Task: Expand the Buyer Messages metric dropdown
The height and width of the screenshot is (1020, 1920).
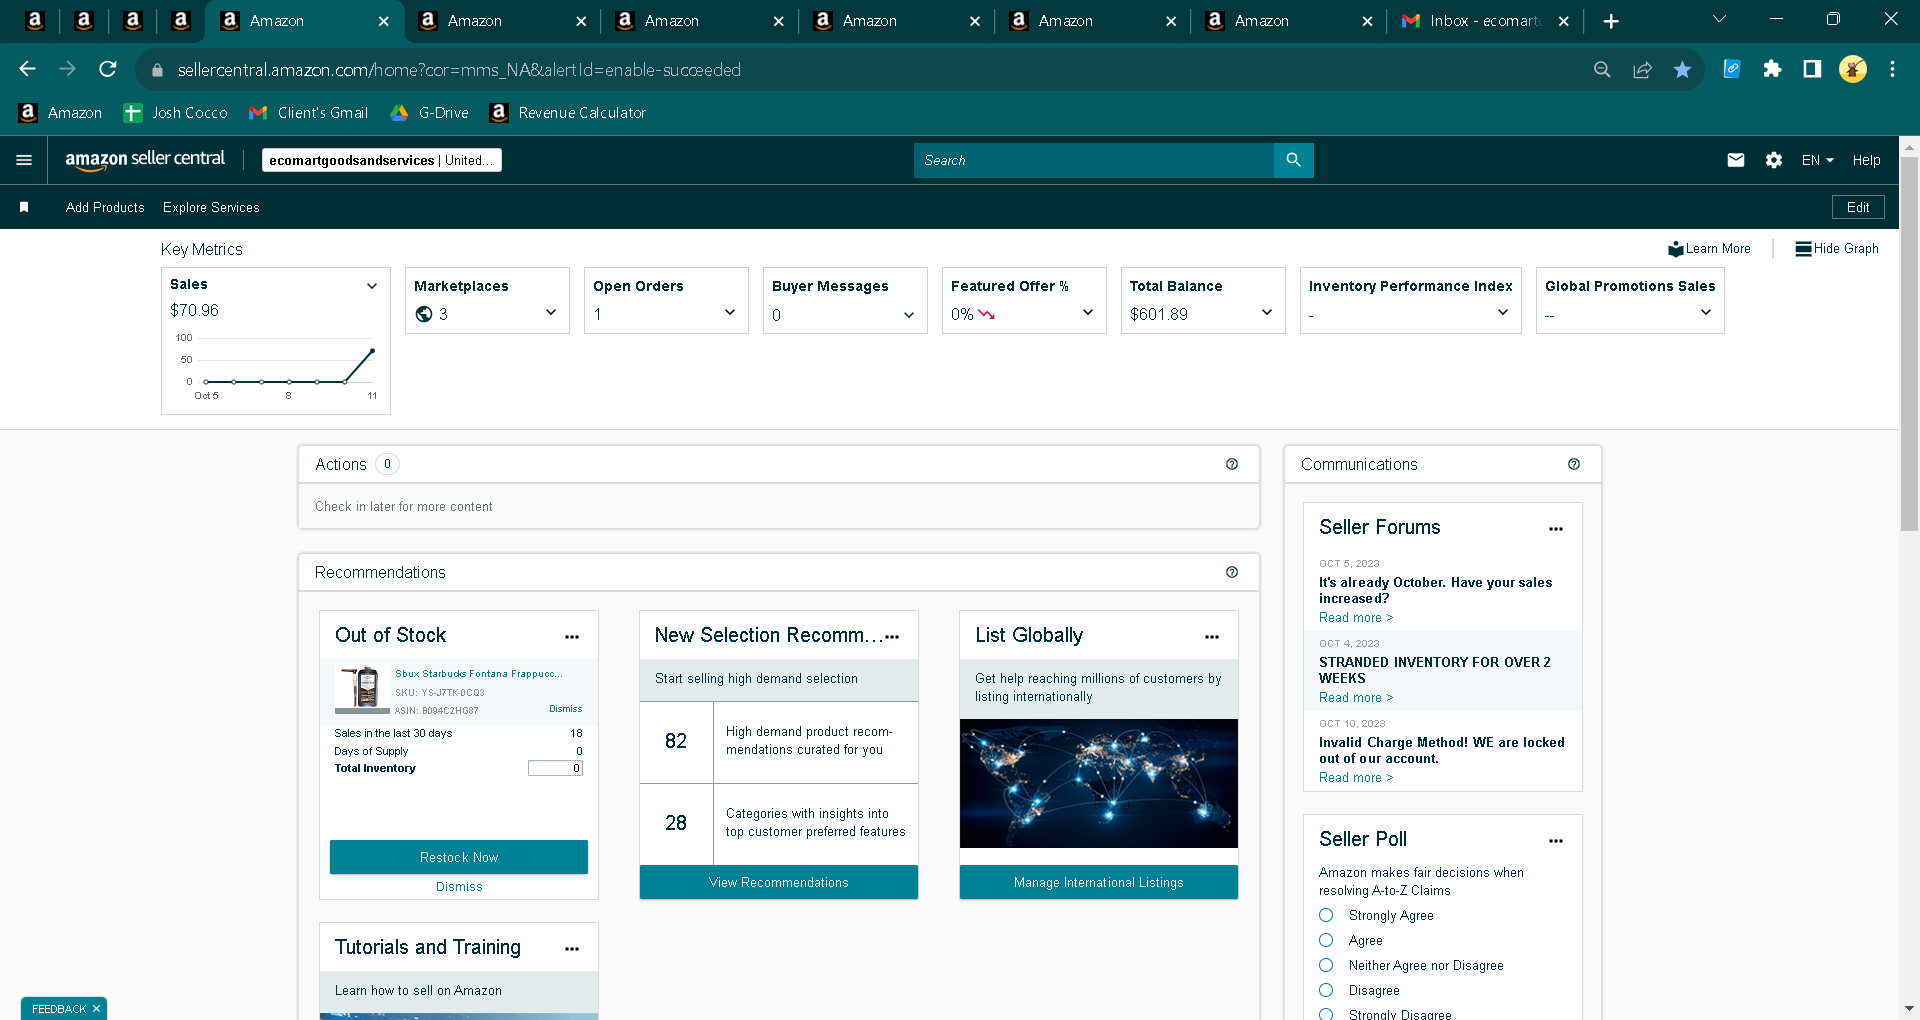Action: [909, 315]
